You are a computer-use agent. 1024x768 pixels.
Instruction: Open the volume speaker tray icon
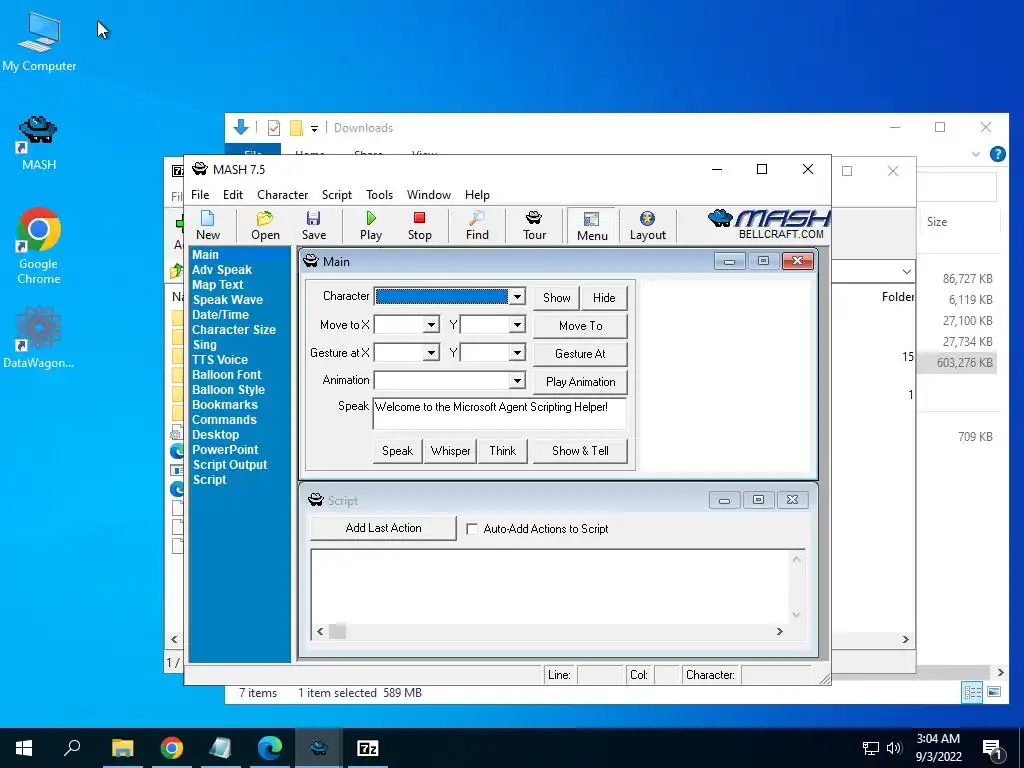(x=894, y=748)
